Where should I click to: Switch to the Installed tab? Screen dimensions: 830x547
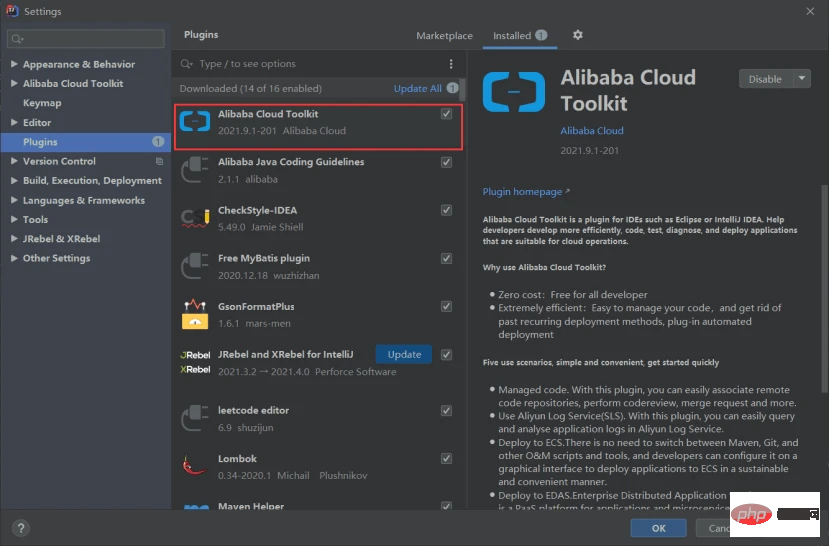pos(512,36)
